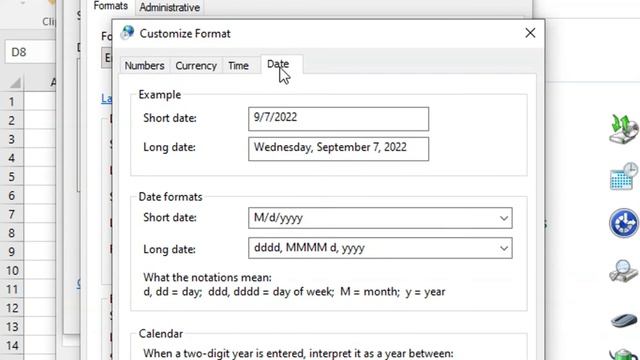Switch to the Numbers tab

[144, 66]
